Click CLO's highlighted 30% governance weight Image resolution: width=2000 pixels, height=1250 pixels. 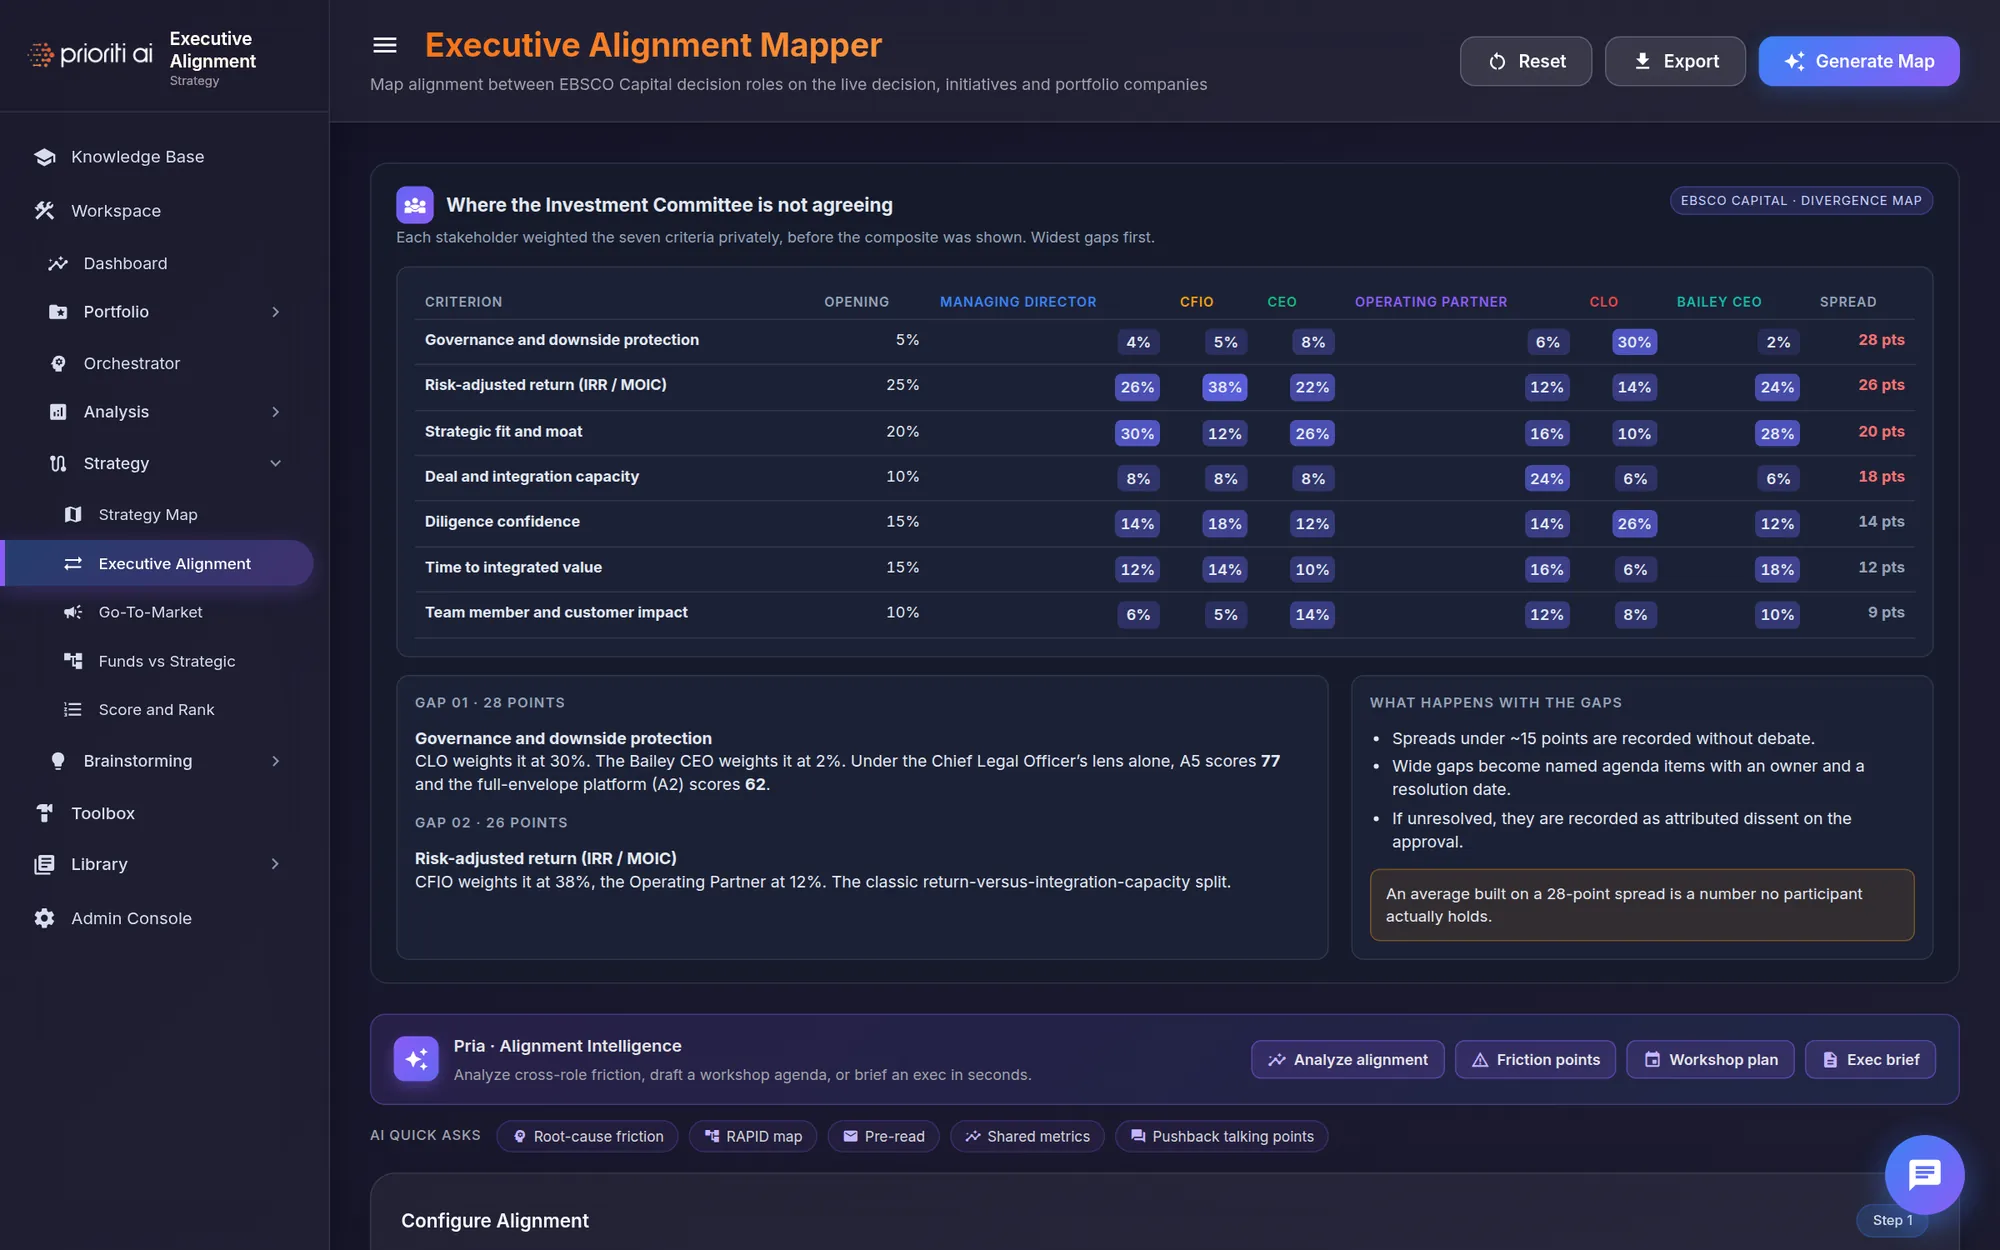click(1634, 342)
